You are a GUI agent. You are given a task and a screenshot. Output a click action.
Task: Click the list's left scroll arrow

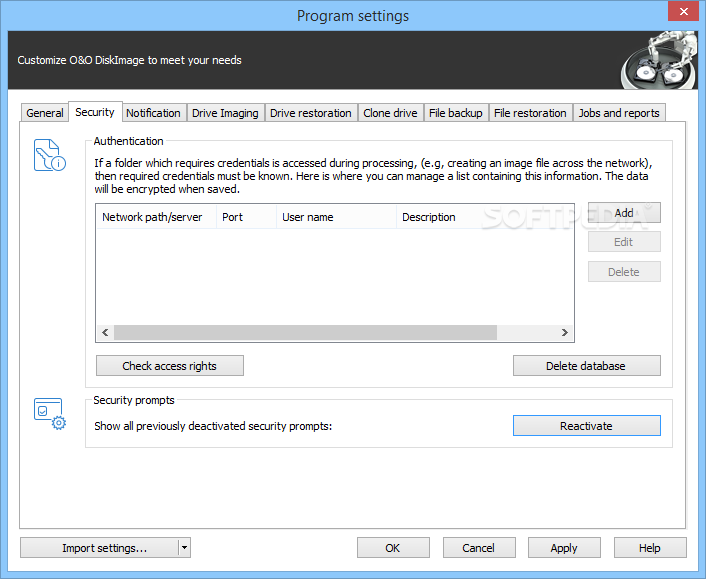(x=105, y=332)
